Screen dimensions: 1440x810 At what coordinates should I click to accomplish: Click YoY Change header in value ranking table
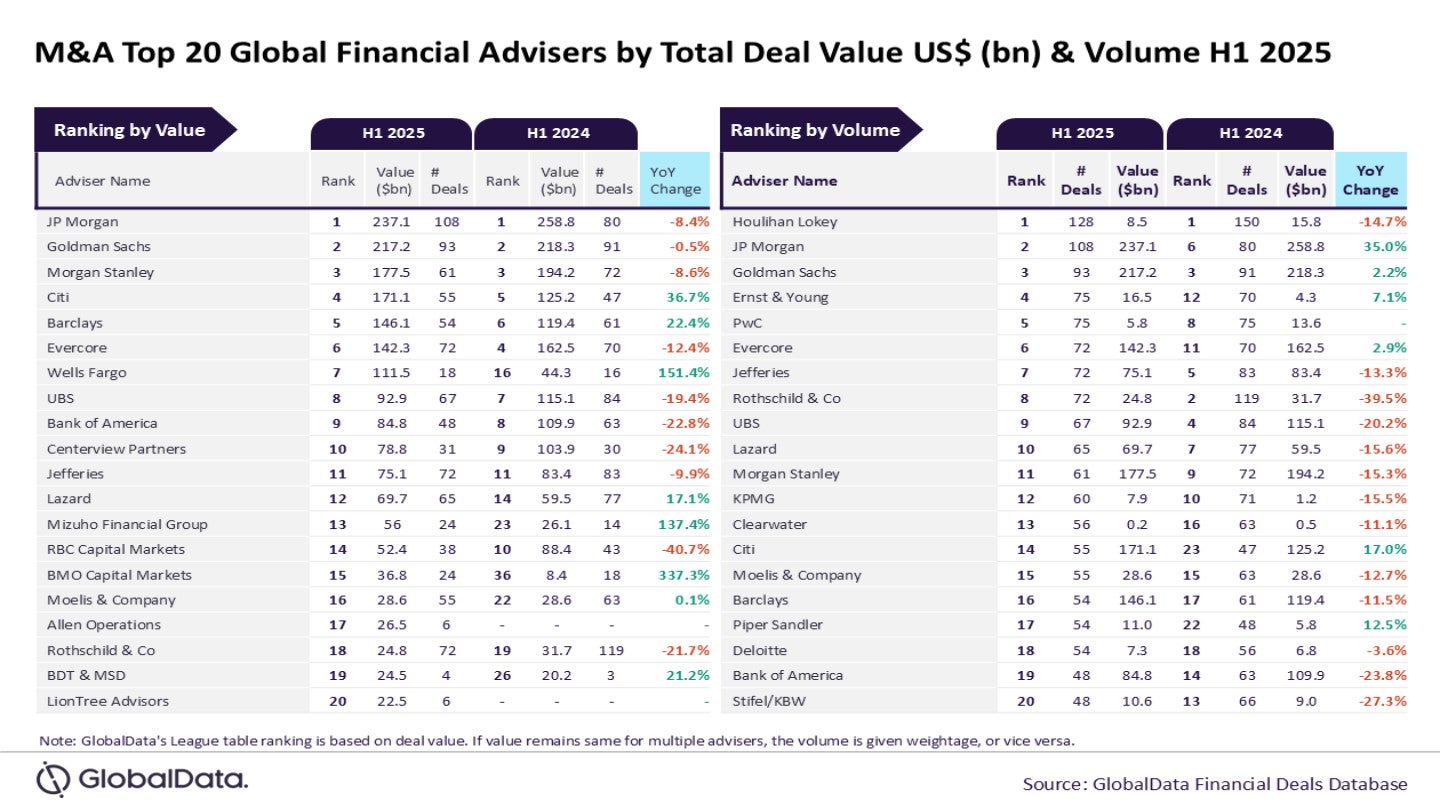coord(675,181)
